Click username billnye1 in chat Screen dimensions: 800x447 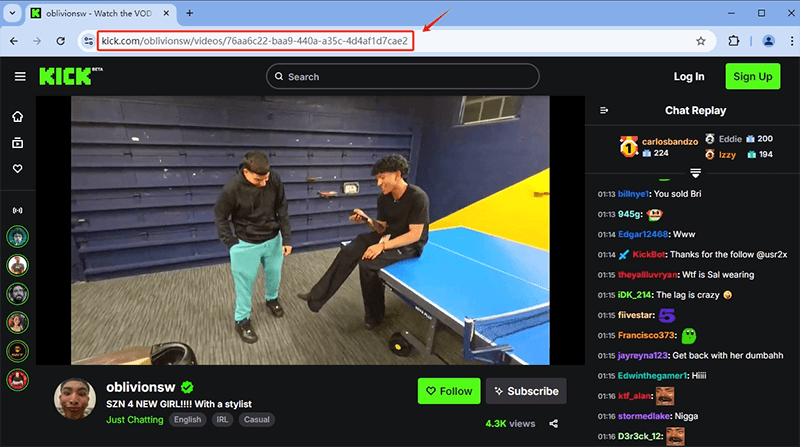tap(633, 194)
